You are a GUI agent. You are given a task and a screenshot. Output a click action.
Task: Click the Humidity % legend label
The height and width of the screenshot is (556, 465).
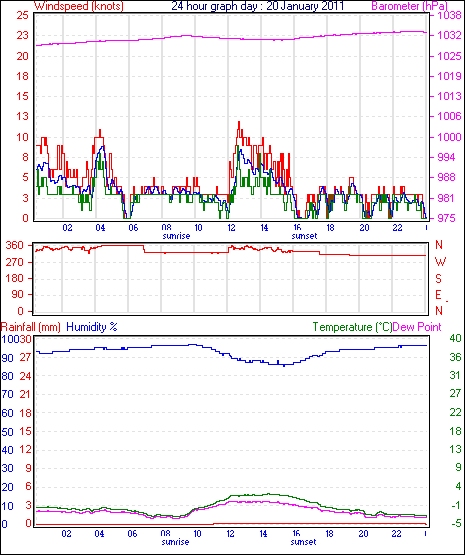point(92,327)
